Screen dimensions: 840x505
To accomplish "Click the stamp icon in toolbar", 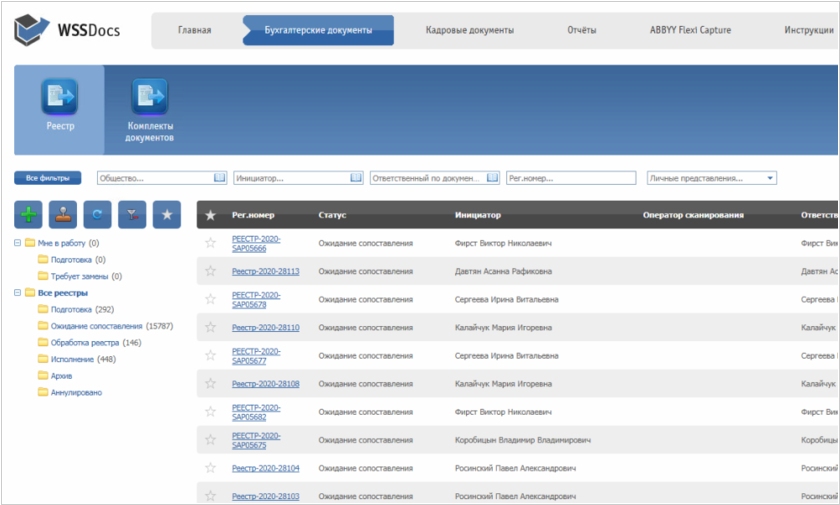I will [x=62, y=213].
